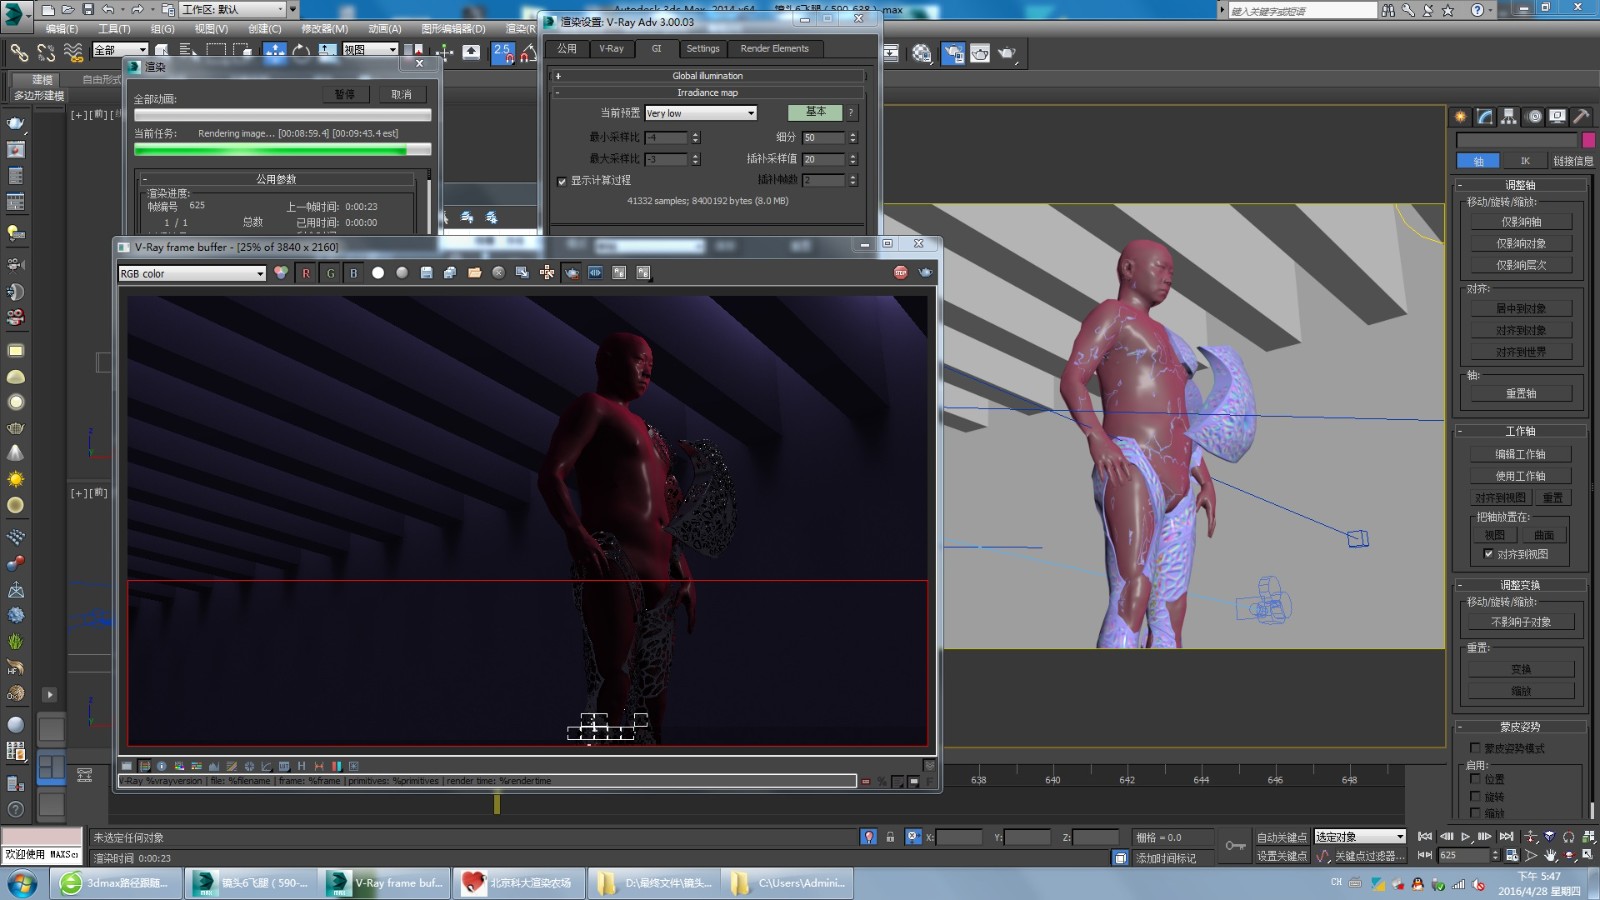Click the render last teapot icon in frame buffer
This screenshot has width=1600, height=900.
(x=925, y=272)
